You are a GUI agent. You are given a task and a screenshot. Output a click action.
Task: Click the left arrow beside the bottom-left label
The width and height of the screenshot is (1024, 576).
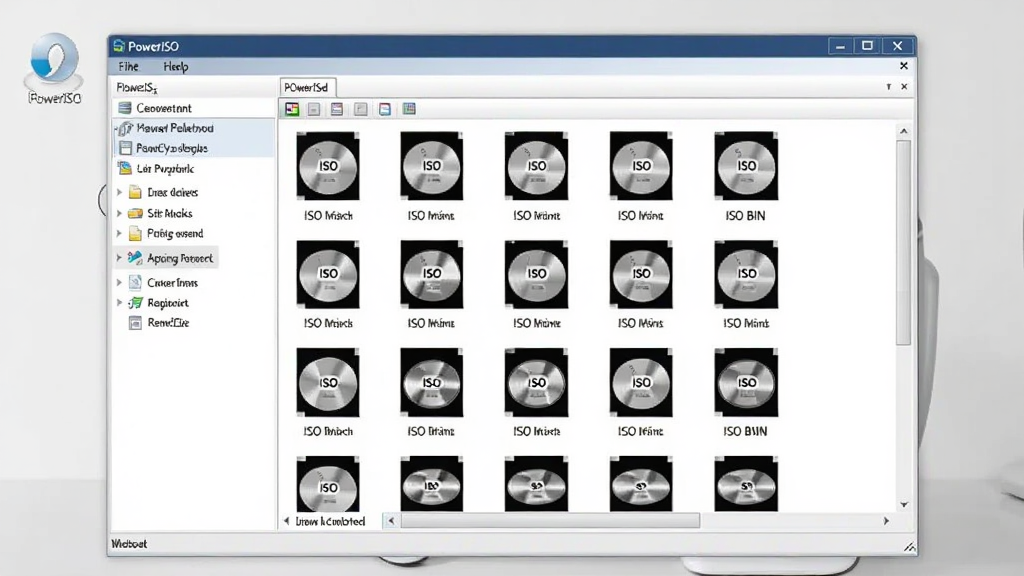(x=287, y=520)
